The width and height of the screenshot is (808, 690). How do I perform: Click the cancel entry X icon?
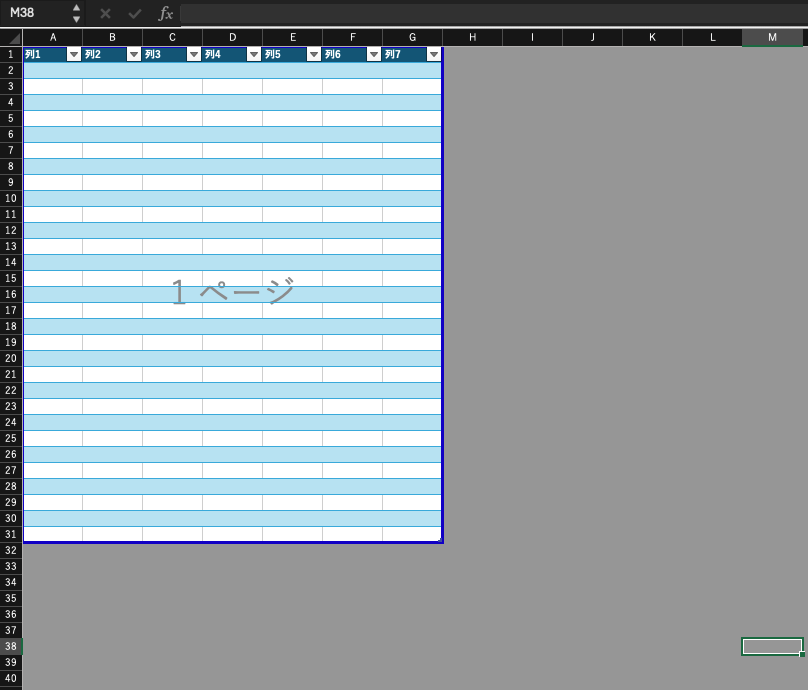click(x=105, y=14)
